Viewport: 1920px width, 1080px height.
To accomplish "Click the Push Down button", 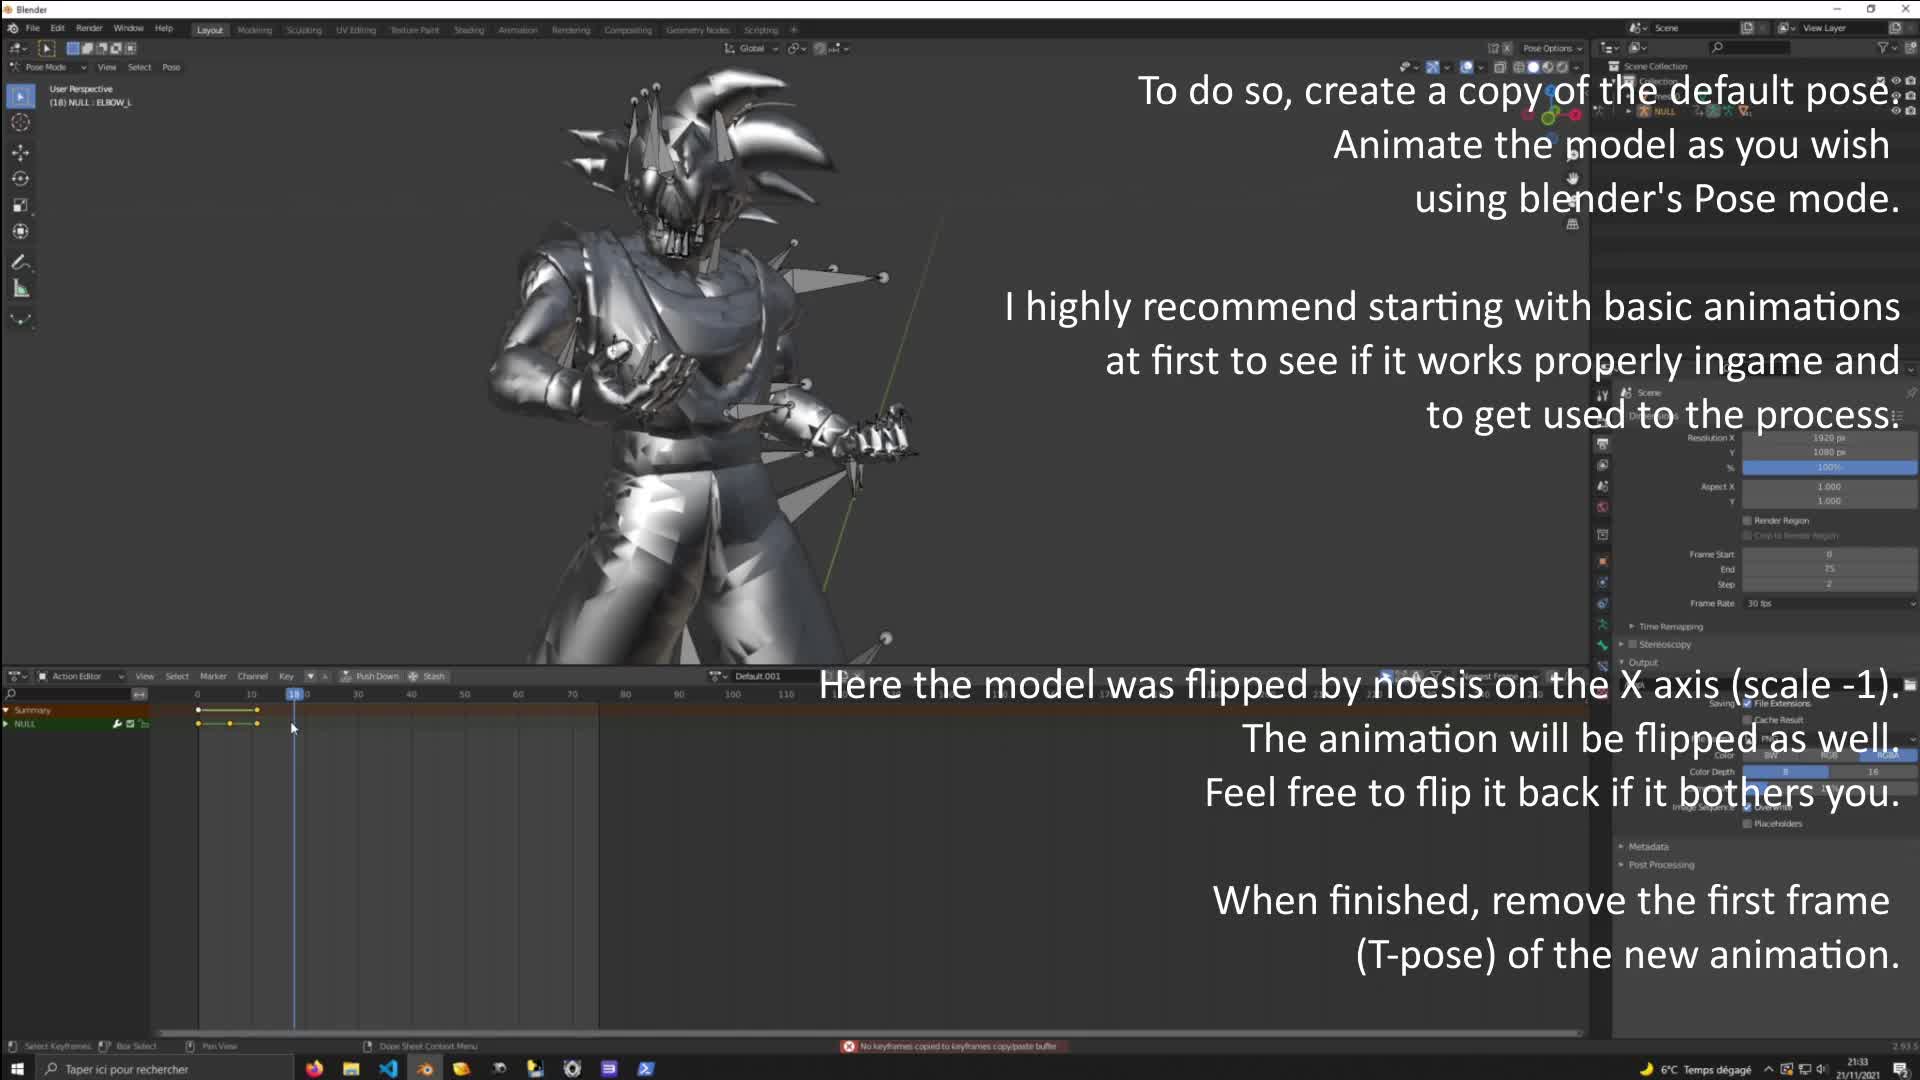I will [x=370, y=676].
